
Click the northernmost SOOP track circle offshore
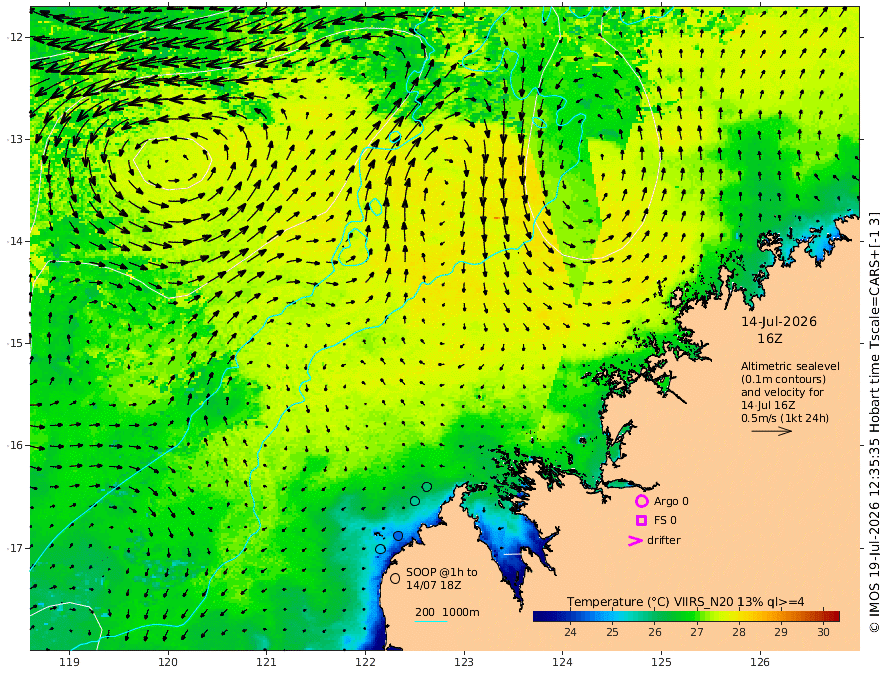(427, 486)
